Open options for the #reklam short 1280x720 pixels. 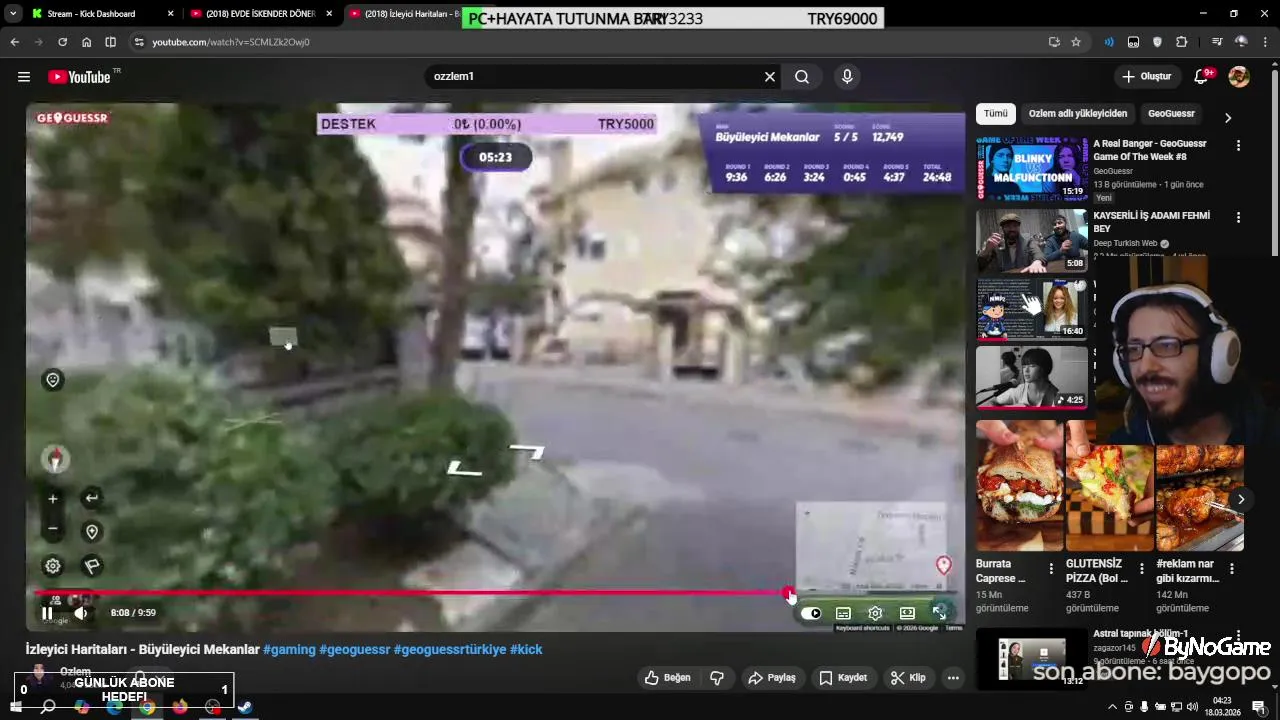click(1232, 569)
